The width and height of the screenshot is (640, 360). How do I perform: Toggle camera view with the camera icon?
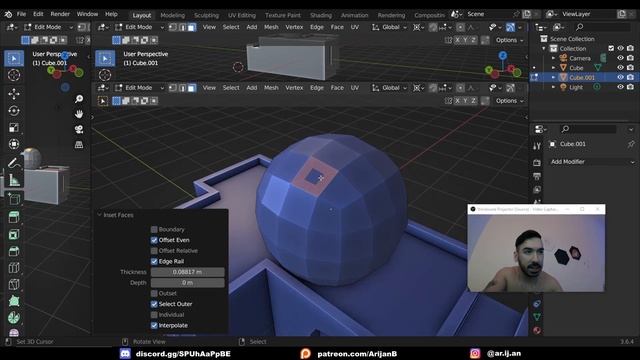click(79, 129)
